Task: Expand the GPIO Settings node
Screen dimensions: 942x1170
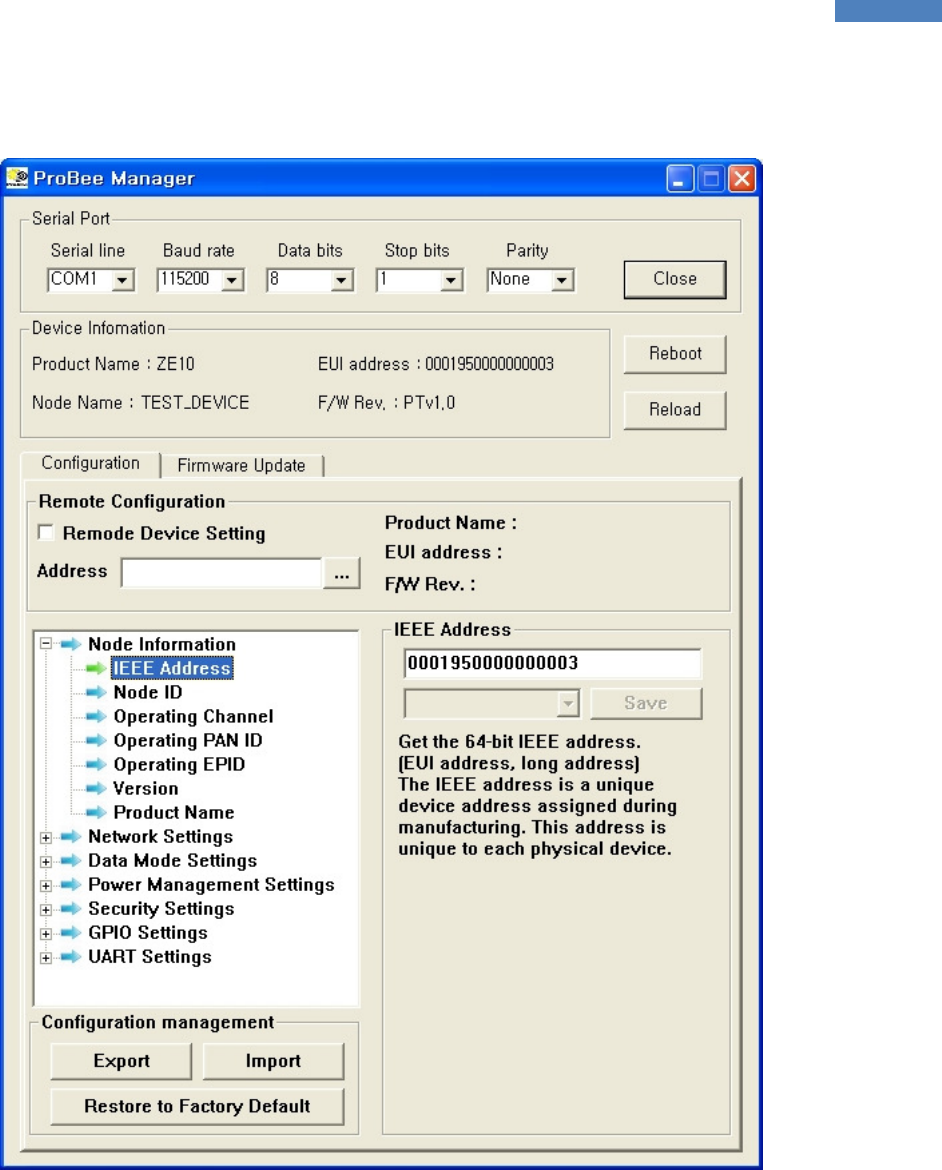Action: pyautogui.click(x=46, y=934)
